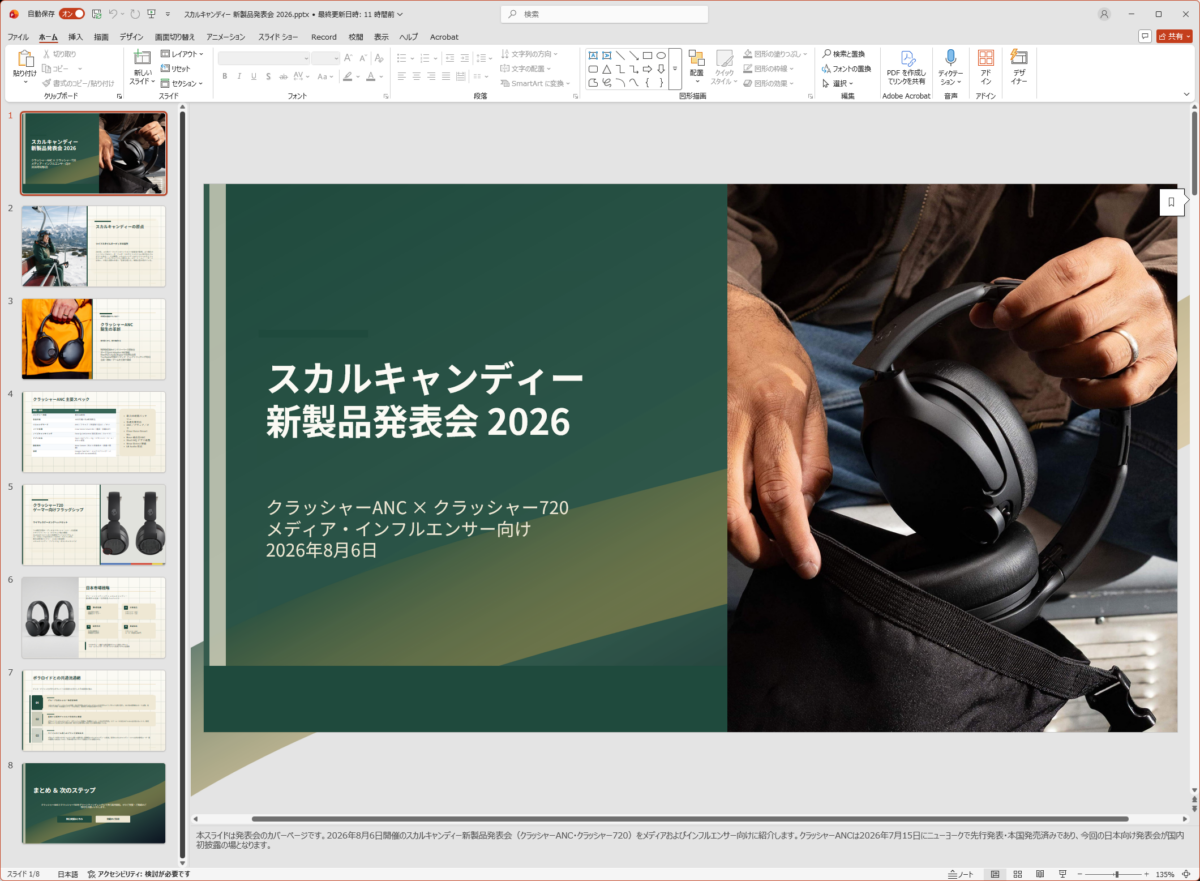Click the Save icon in title bar
Viewport: 1200px width, 881px height.
pyautogui.click(x=96, y=14)
